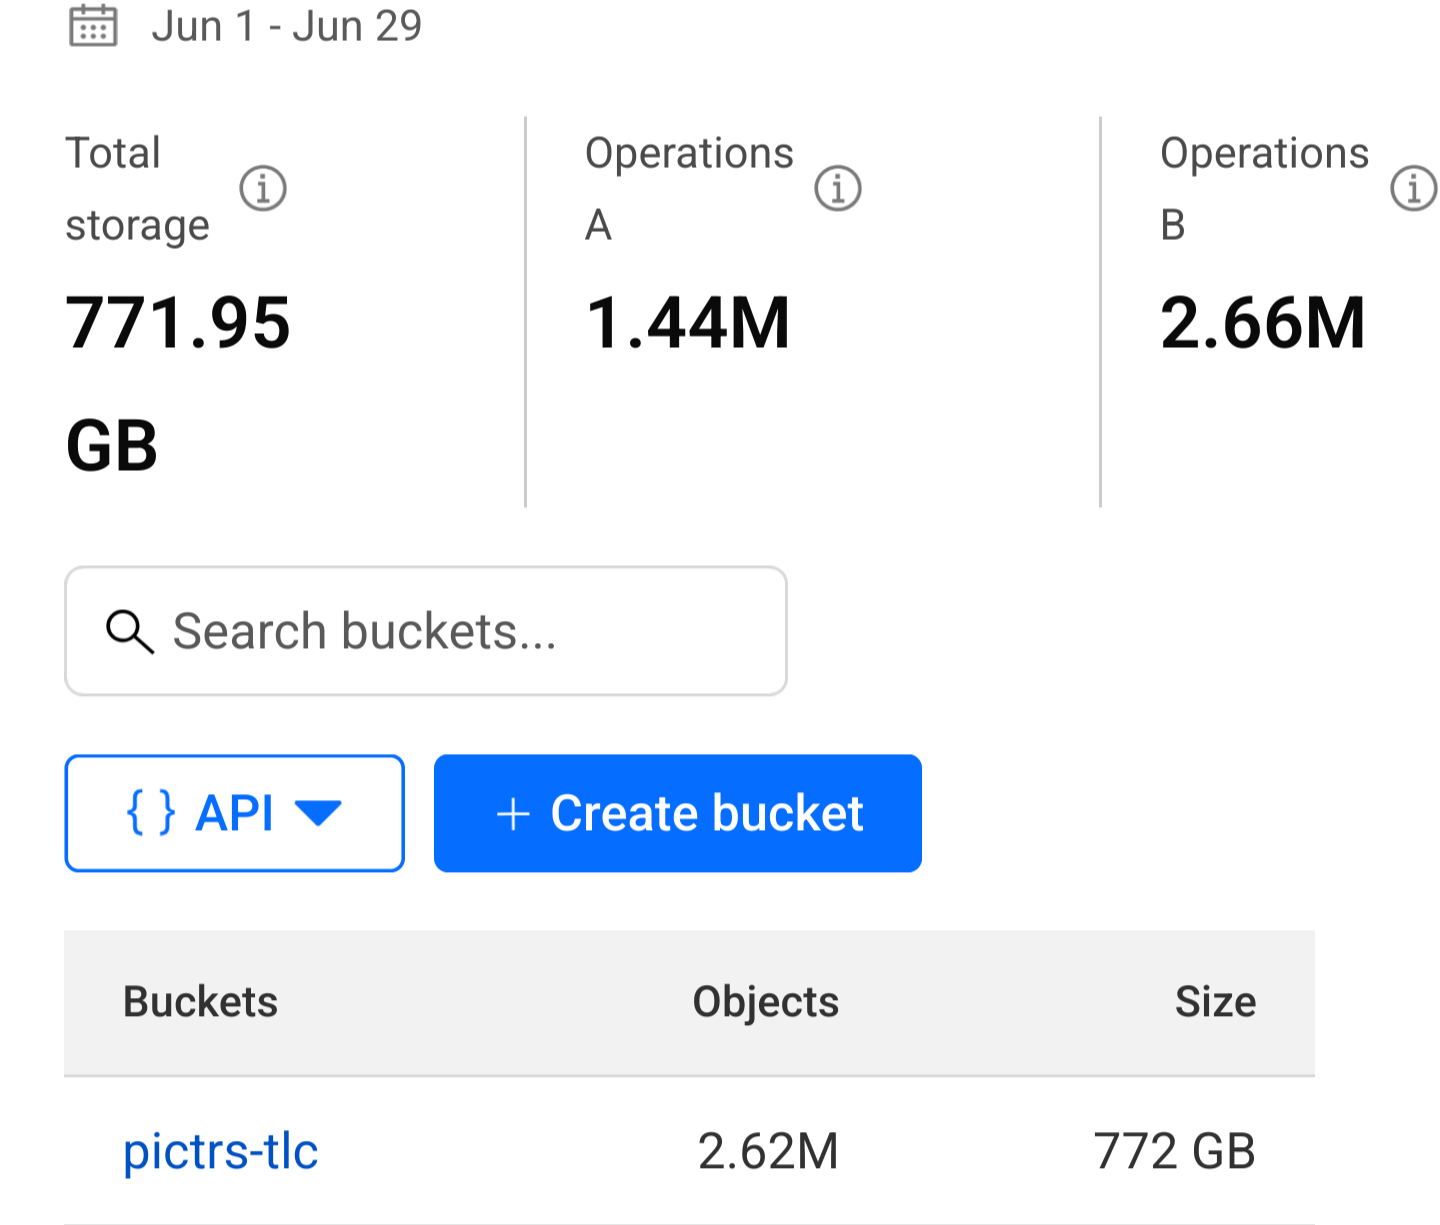
Task: Click the Size column header
Action: pyautogui.click(x=1215, y=1001)
